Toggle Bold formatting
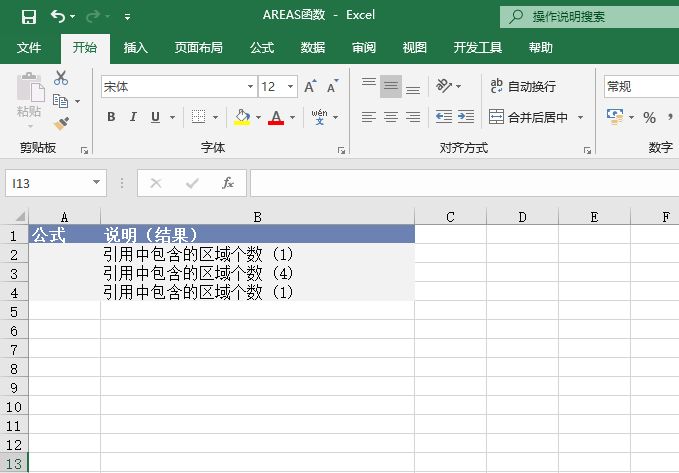679x473 pixels. pyautogui.click(x=111, y=117)
